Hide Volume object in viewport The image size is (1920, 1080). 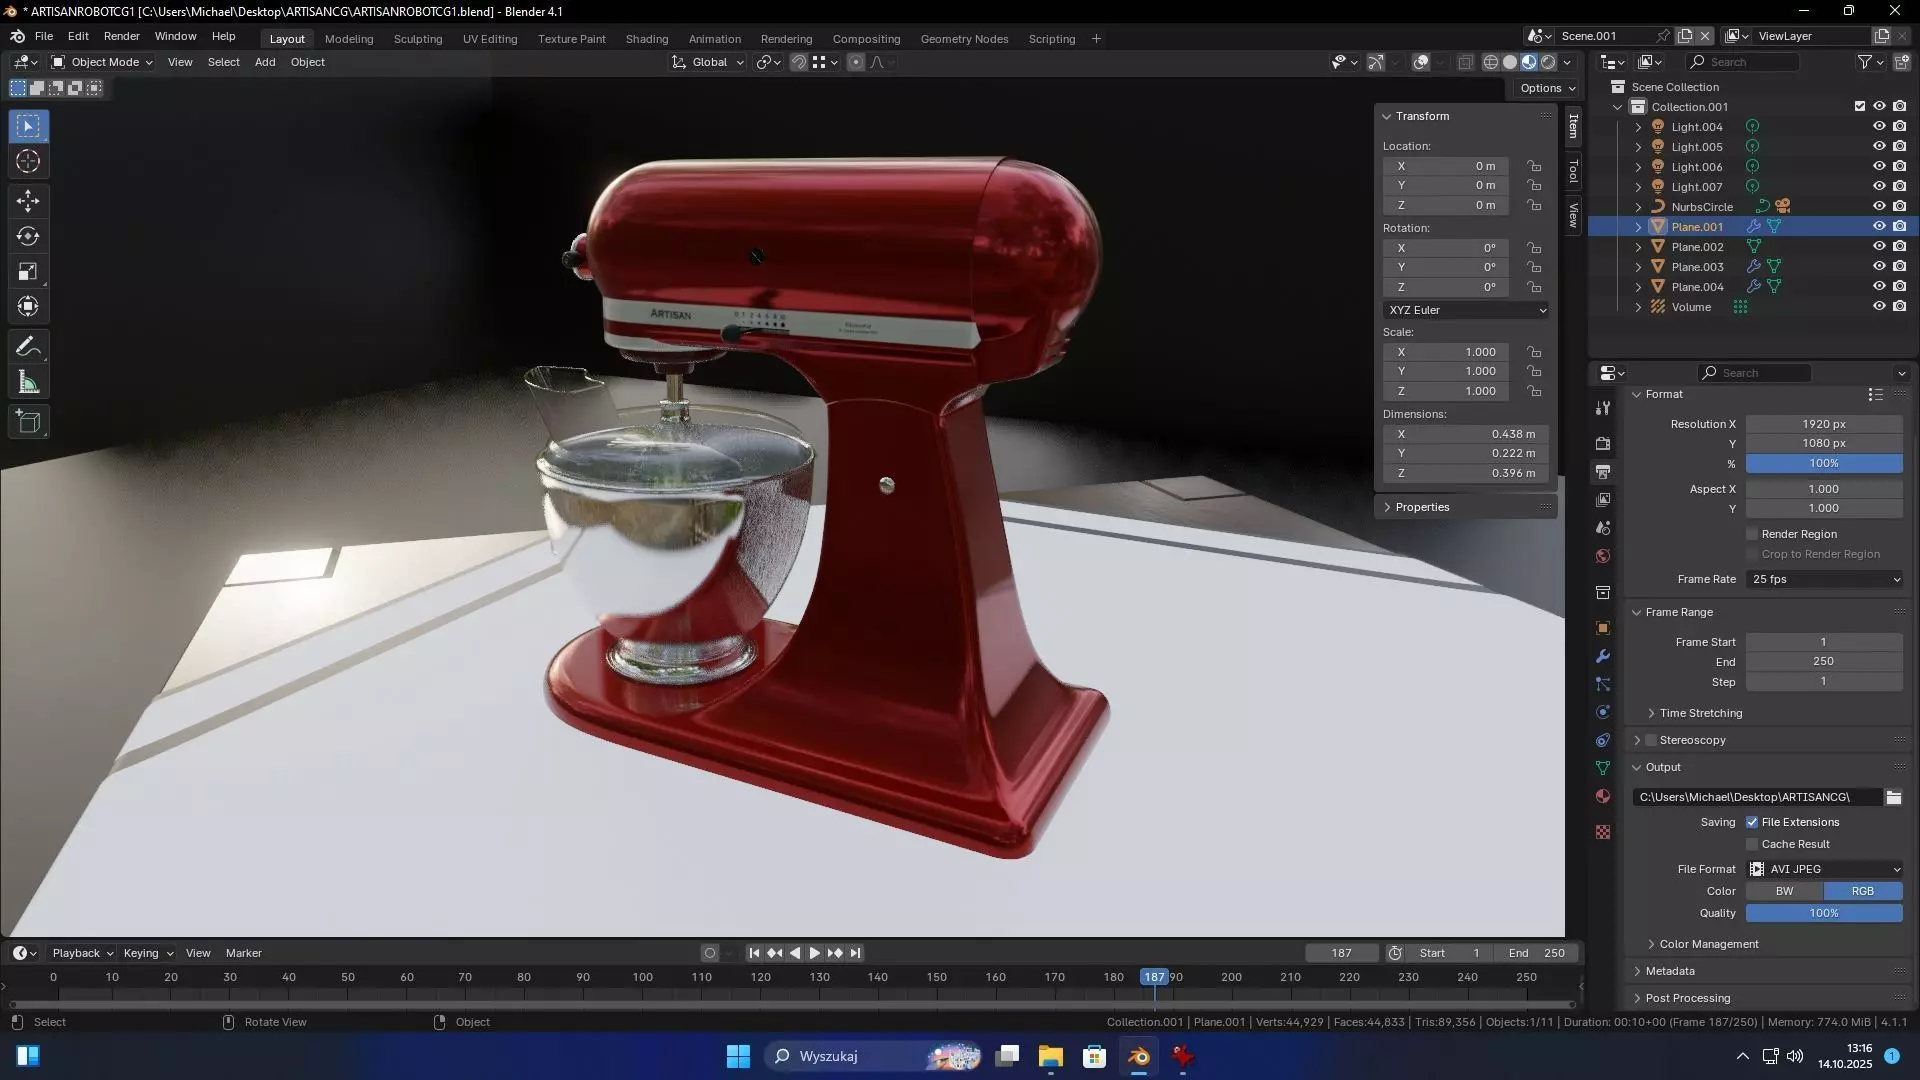coord(1879,307)
